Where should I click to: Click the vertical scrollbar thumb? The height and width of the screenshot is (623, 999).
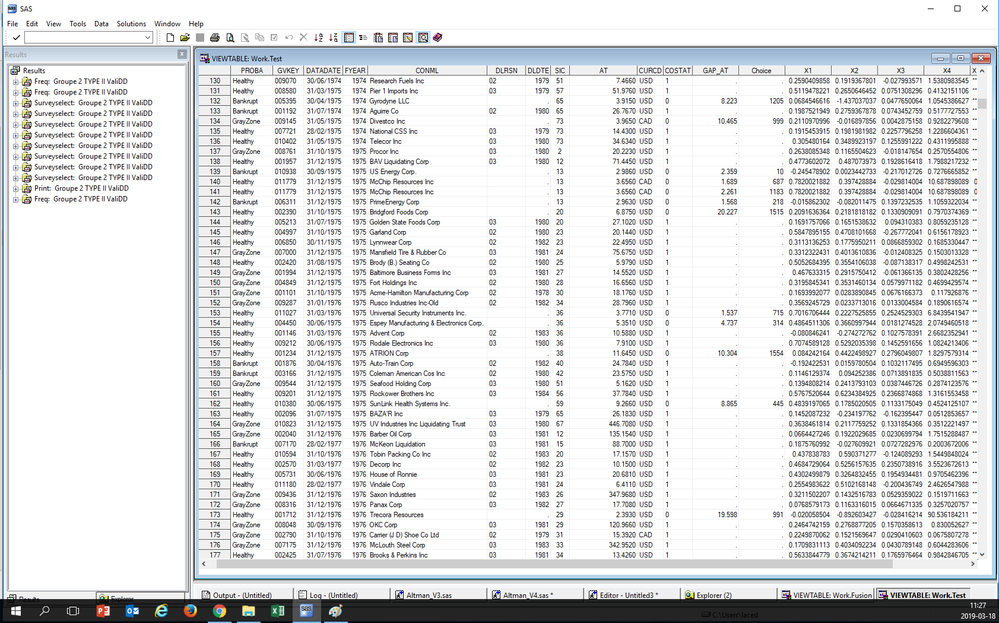coord(983,104)
